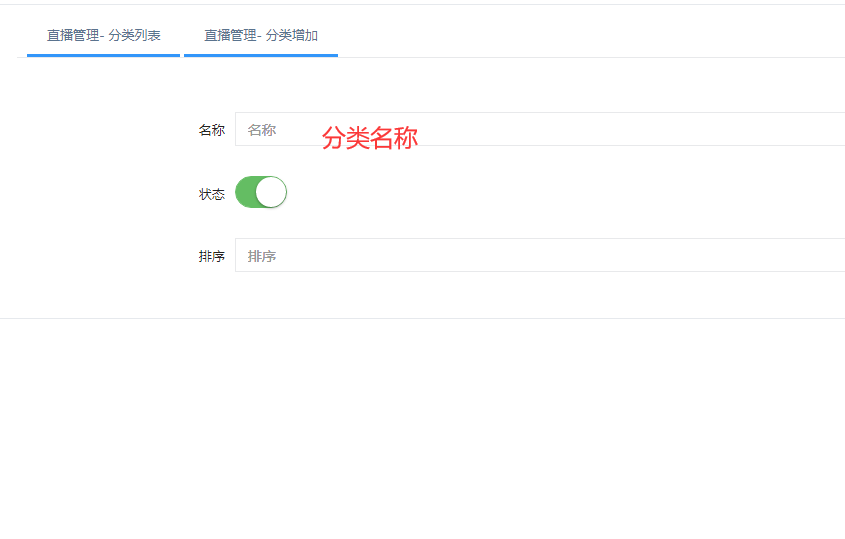Click the 名称 input field

tap(540, 129)
